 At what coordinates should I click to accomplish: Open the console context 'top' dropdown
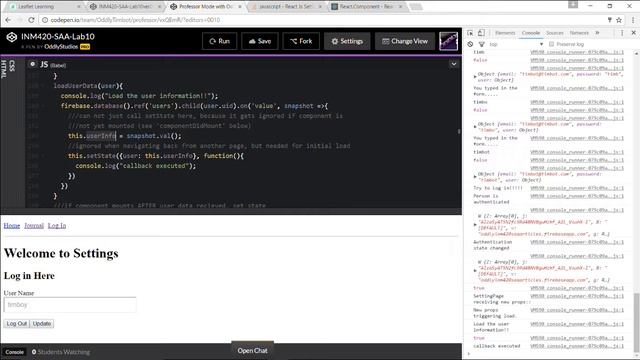point(516,44)
